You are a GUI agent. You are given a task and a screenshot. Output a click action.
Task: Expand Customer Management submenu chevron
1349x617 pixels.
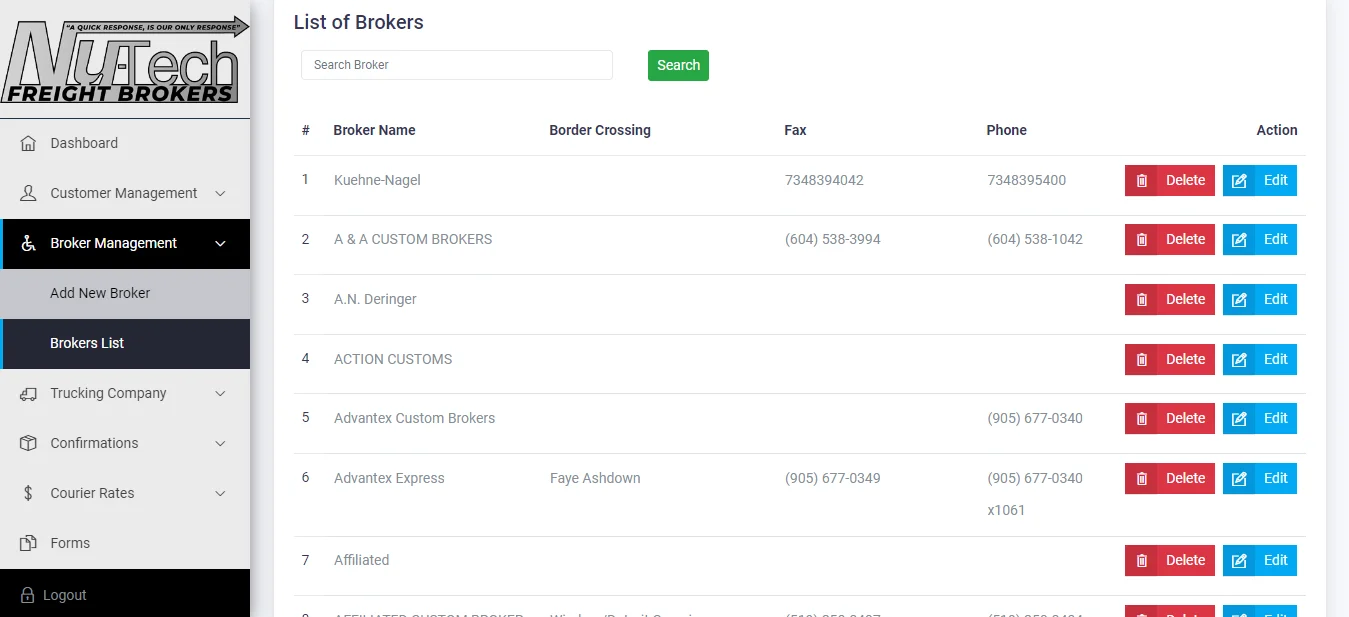pos(221,193)
